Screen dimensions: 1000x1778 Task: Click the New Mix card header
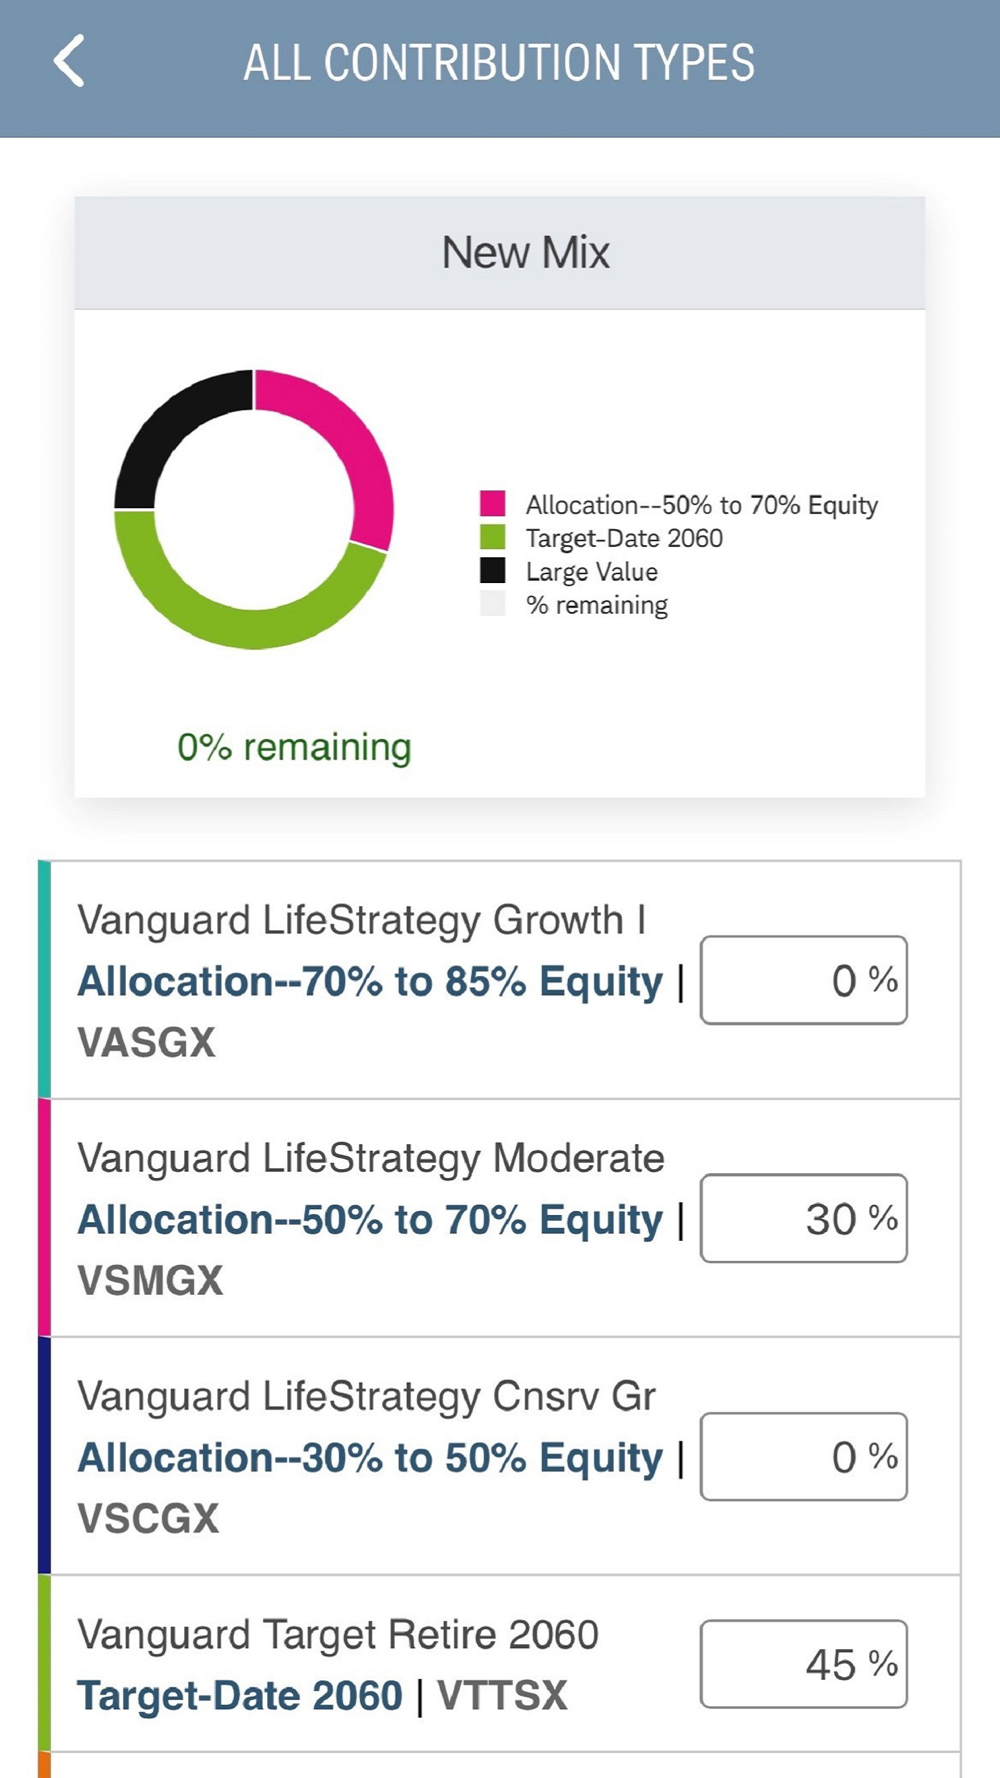tap(500, 253)
